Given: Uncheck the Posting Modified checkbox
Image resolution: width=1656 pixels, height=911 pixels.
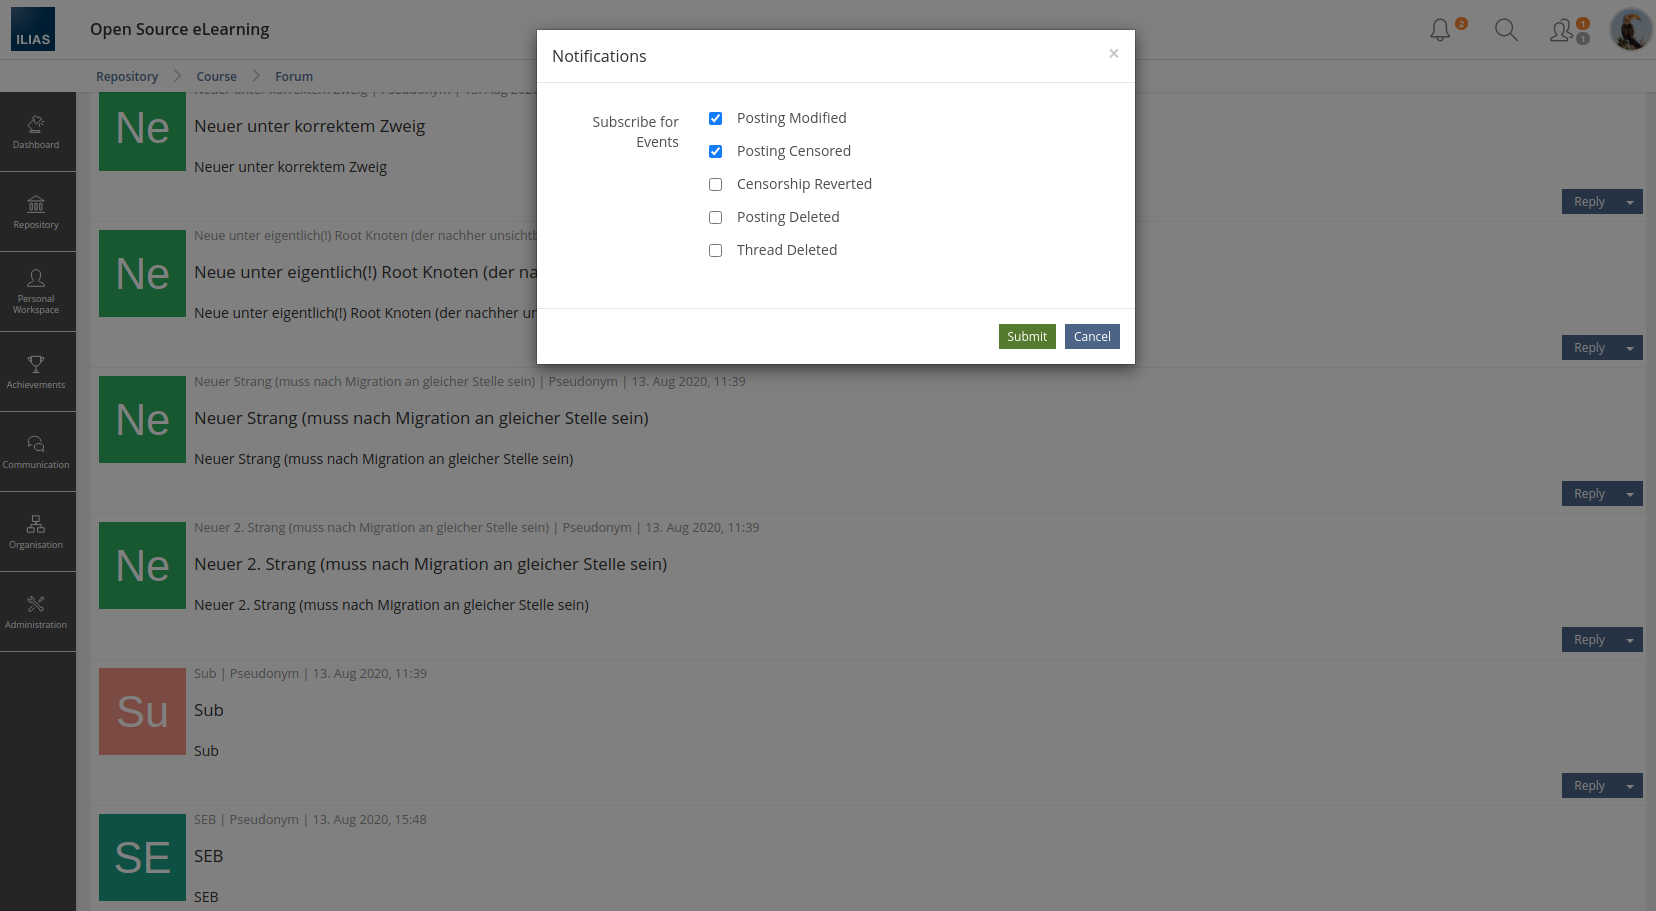Looking at the screenshot, I should [715, 118].
